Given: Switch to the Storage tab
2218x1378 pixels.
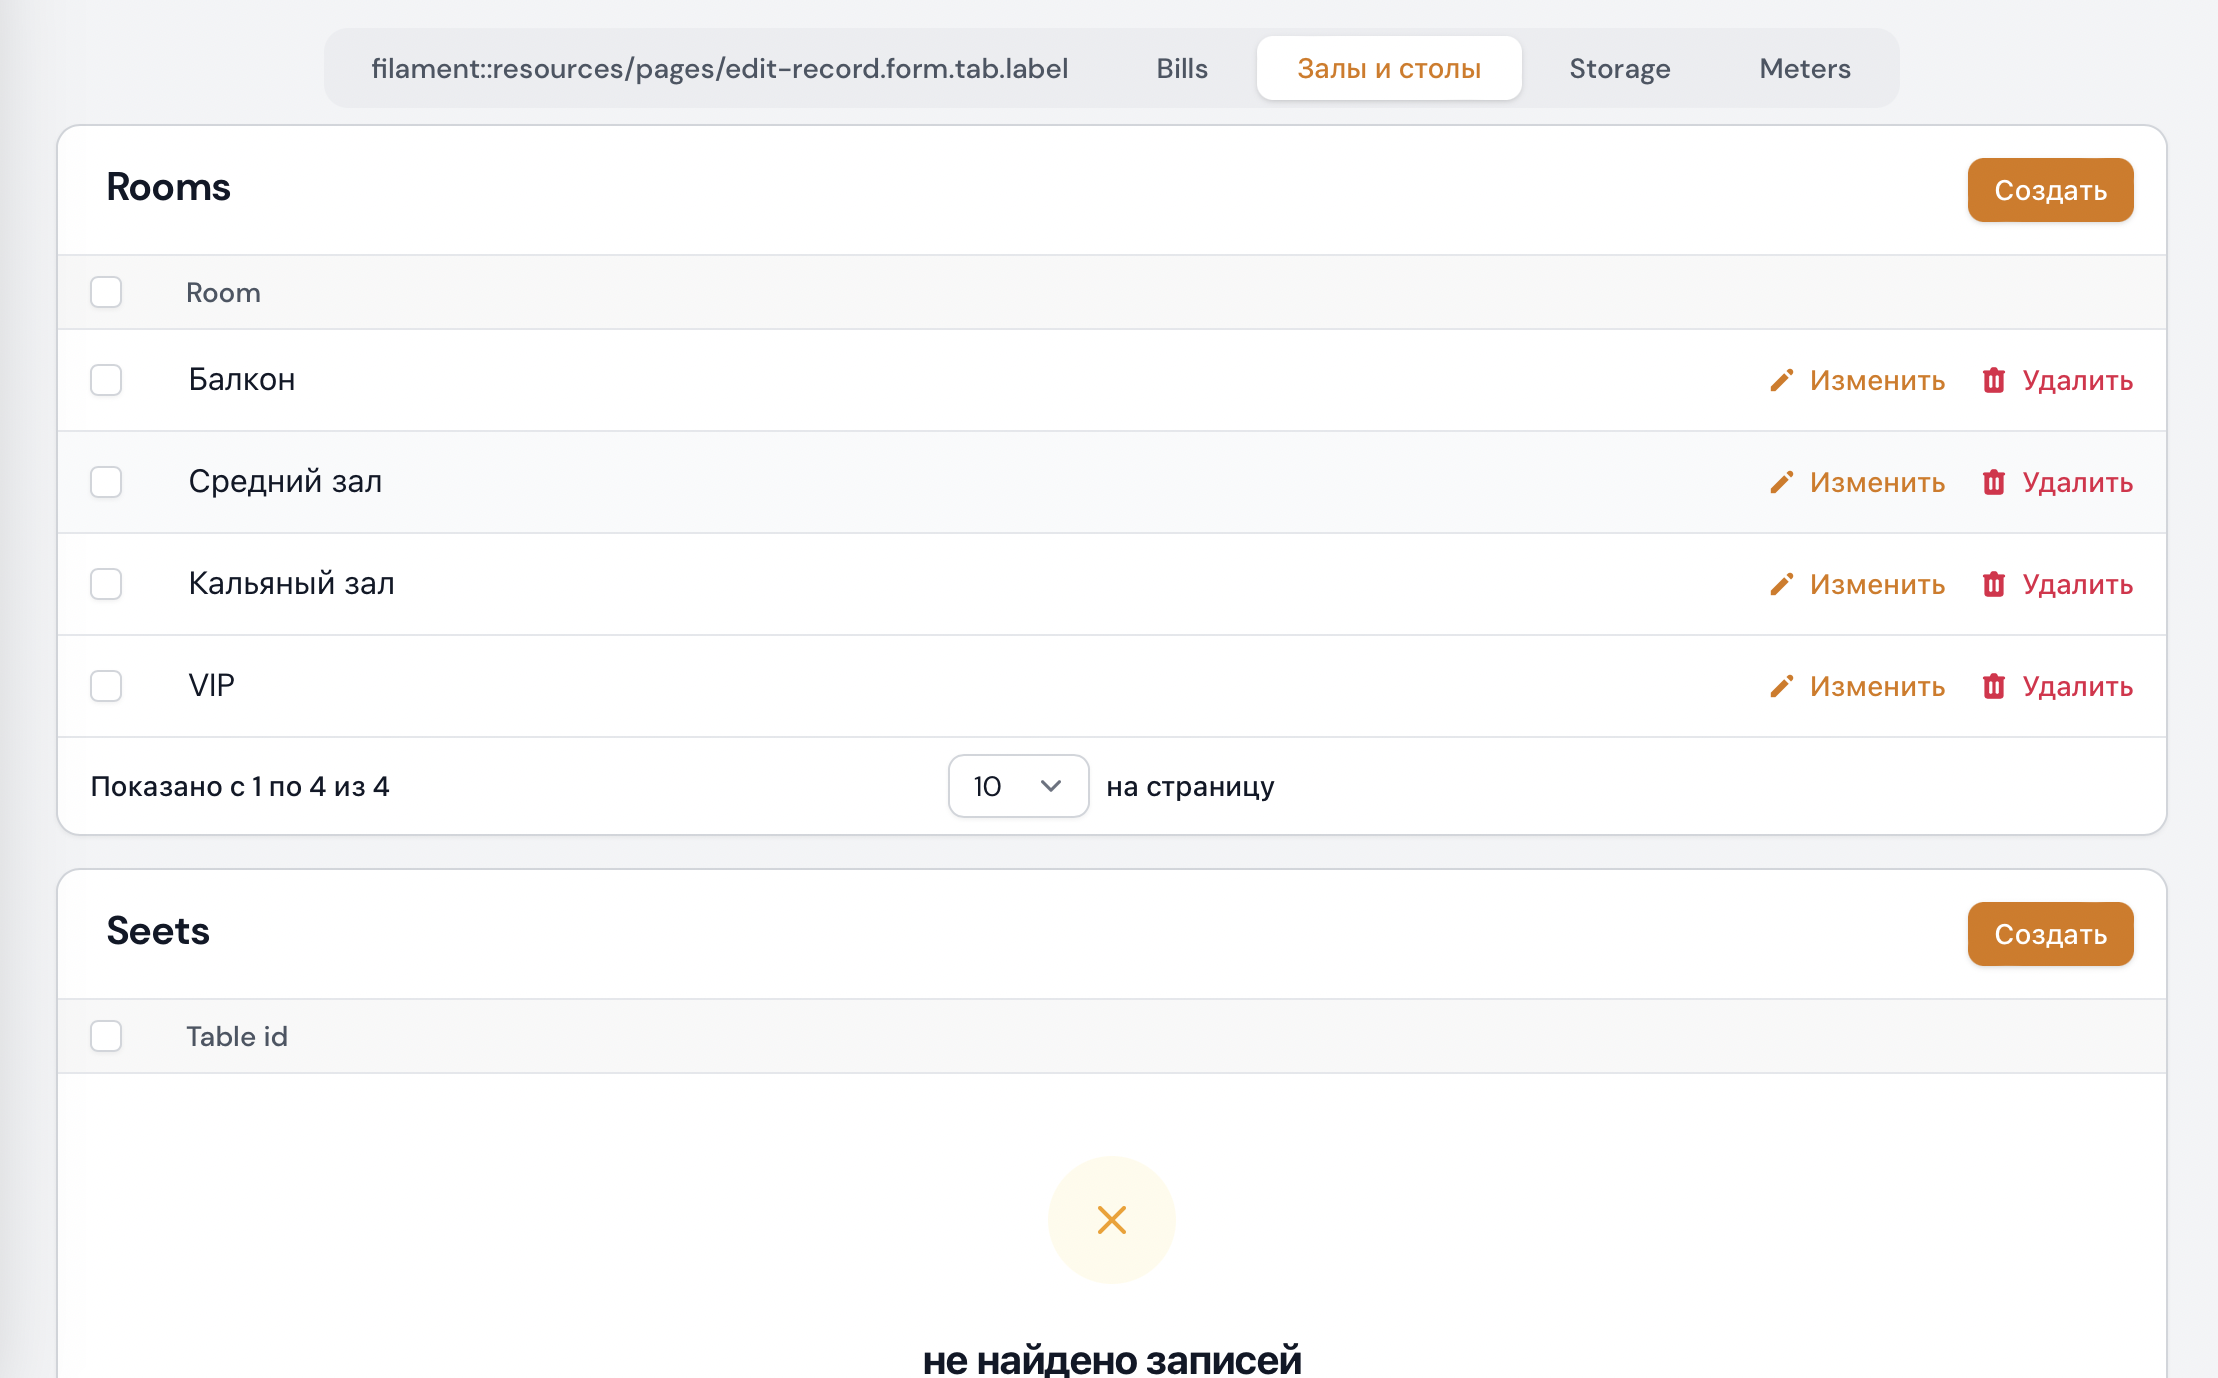Looking at the screenshot, I should pos(1619,68).
